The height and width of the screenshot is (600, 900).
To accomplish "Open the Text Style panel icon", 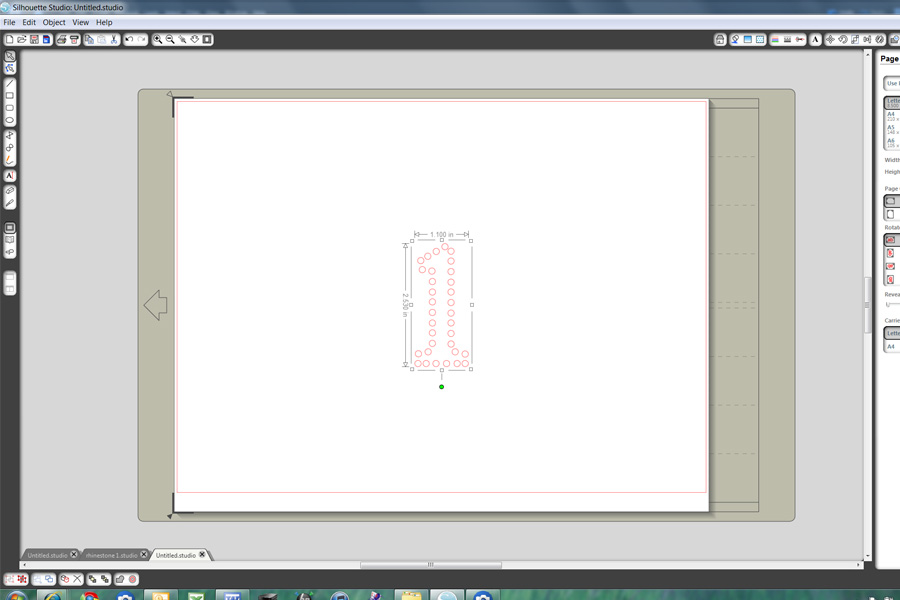I will click(x=816, y=39).
